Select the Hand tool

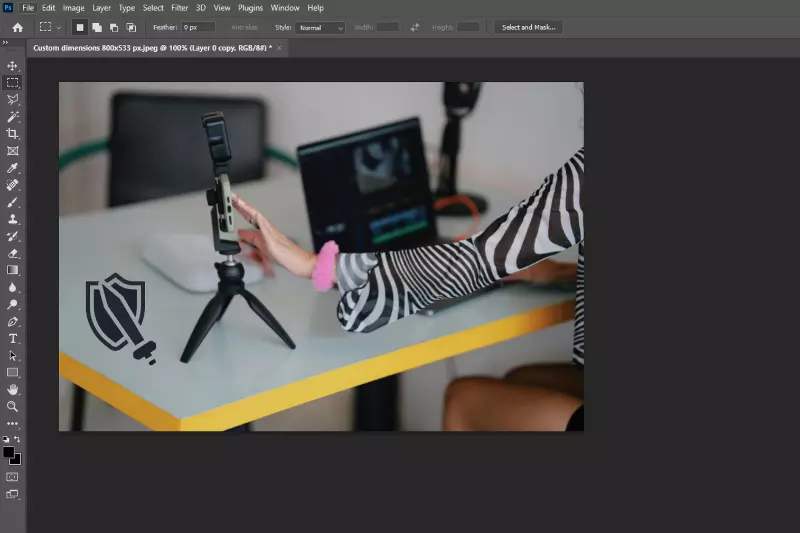12,390
